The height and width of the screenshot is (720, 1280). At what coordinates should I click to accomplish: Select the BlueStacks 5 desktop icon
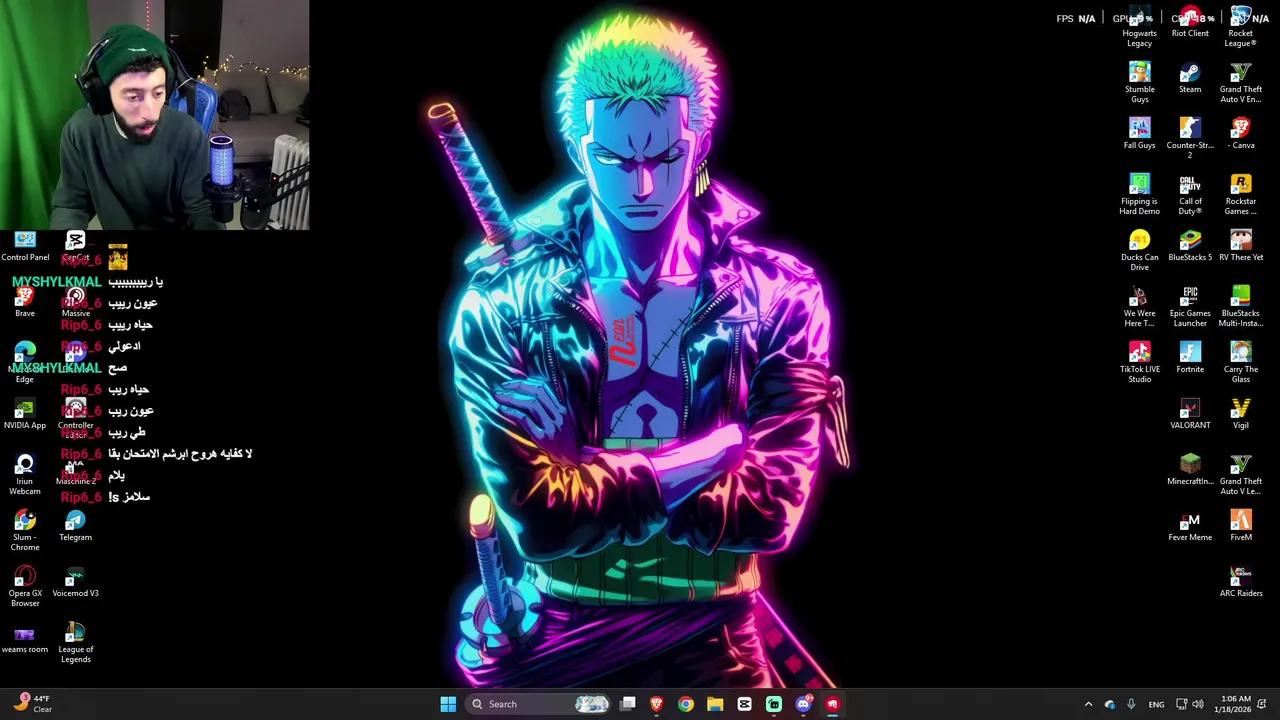1190,246
